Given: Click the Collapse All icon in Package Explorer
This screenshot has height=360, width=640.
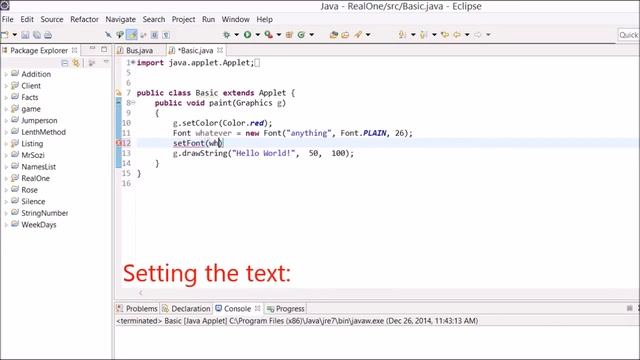Looking at the screenshot, I should [64, 63].
